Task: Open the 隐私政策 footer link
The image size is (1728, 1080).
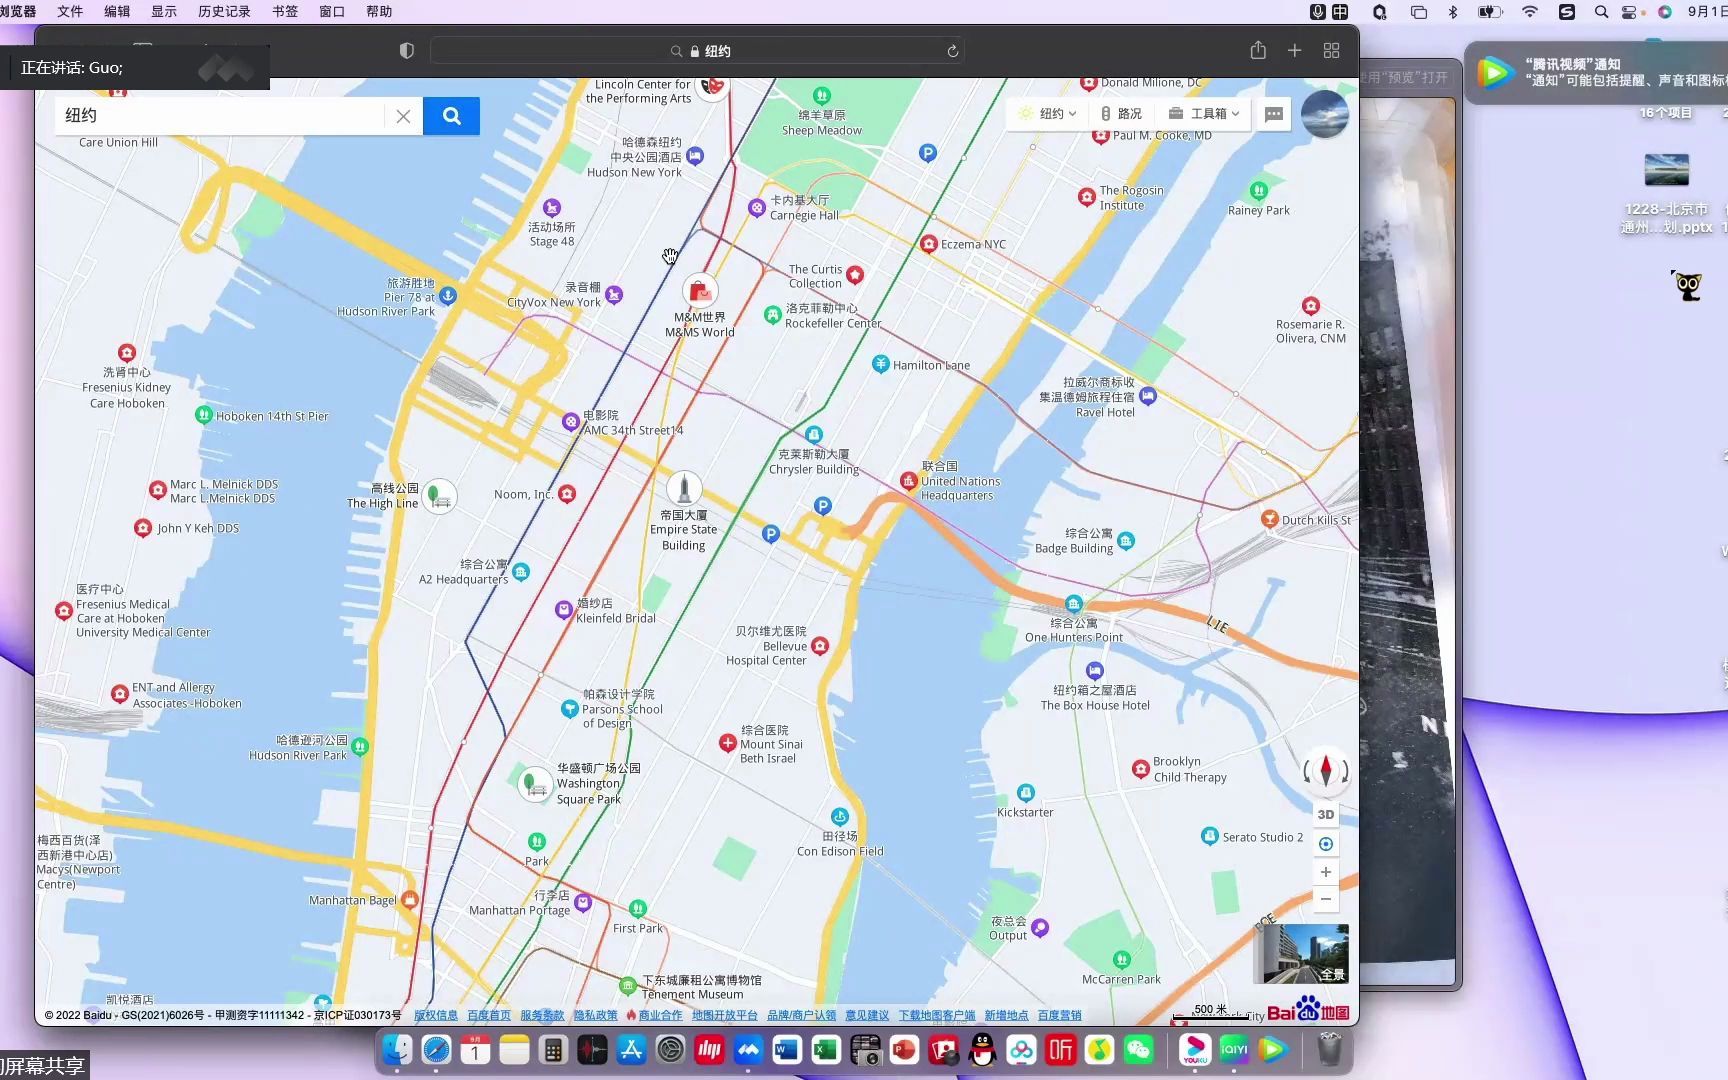Action: click(x=596, y=1015)
